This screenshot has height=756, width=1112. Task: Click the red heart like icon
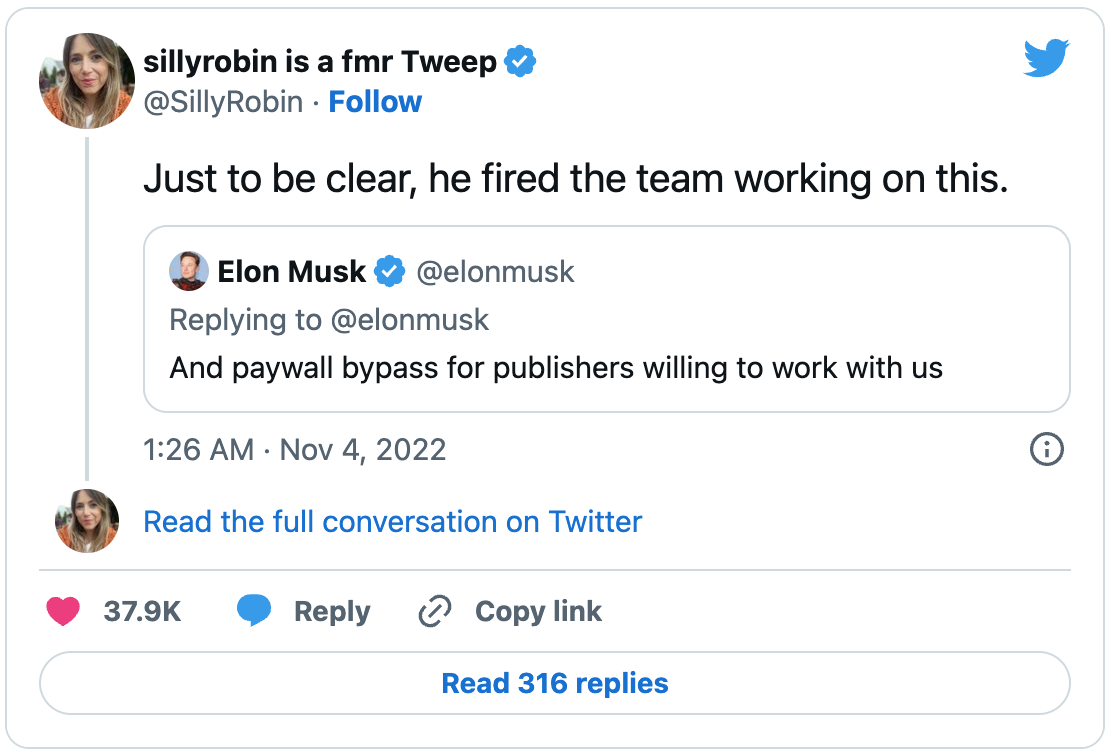63,612
